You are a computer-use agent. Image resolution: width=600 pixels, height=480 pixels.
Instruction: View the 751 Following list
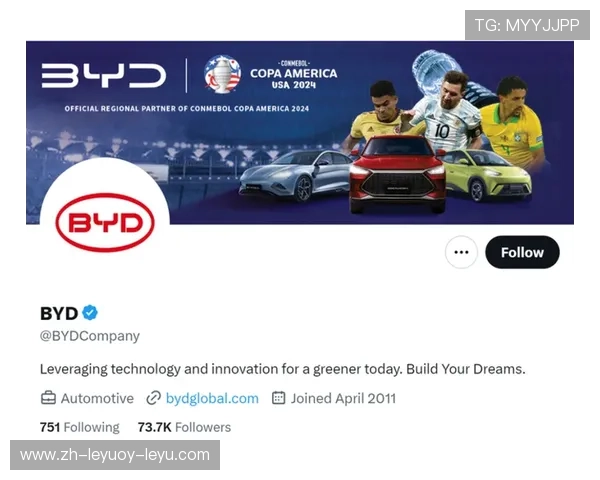pyautogui.click(x=80, y=427)
